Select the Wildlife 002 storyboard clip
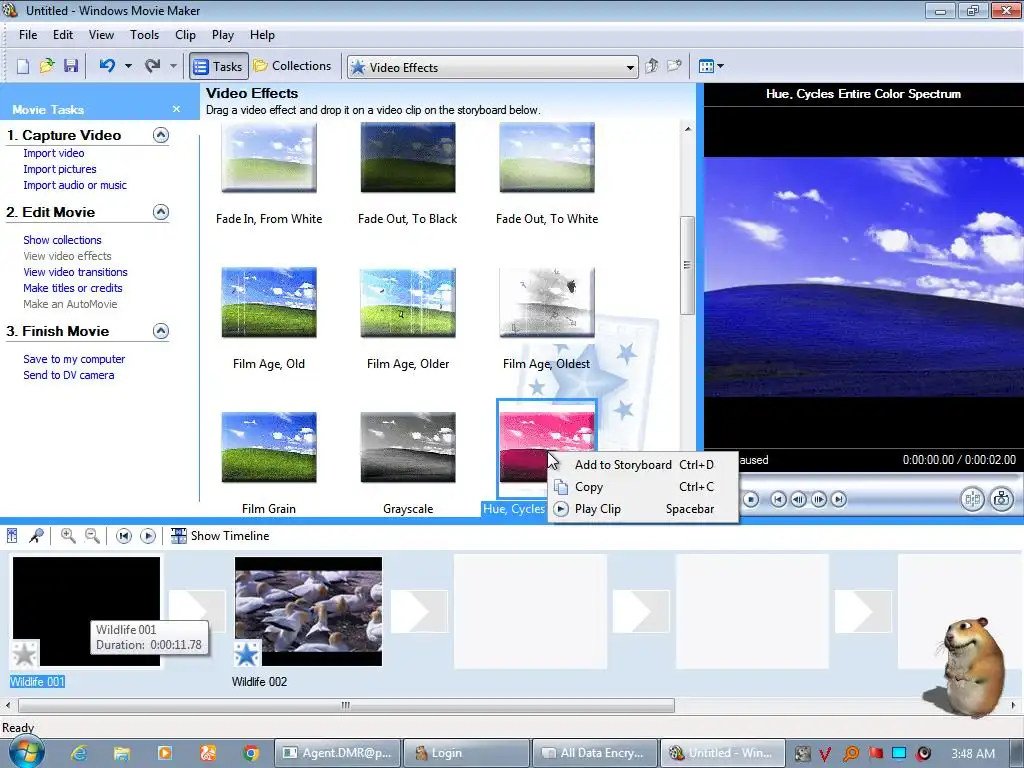This screenshot has height=768, width=1024. click(308, 611)
